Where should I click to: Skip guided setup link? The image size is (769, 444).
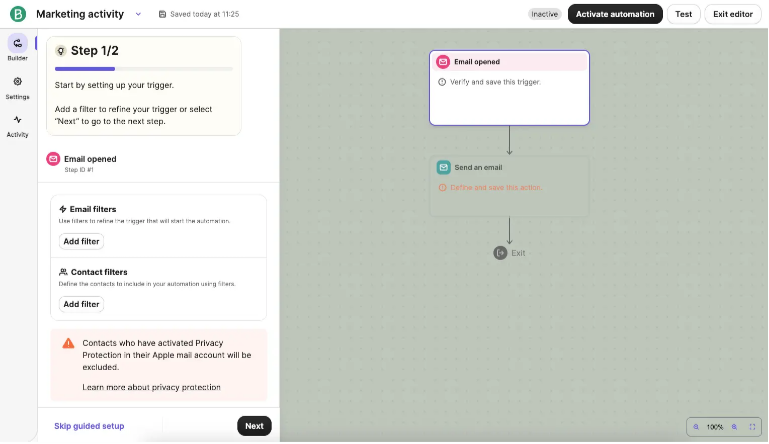pyautogui.click(x=89, y=426)
